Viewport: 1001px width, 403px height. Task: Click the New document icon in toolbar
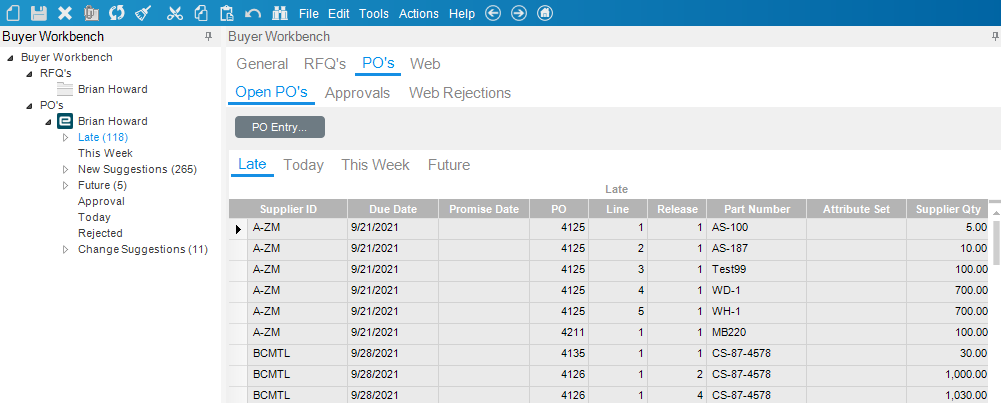click(x=12, y=13)
